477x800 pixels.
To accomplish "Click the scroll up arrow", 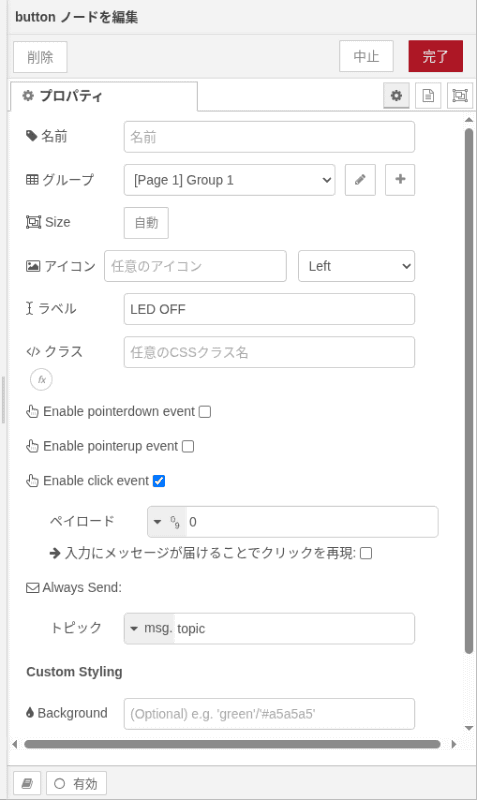I will pos(469,120).
